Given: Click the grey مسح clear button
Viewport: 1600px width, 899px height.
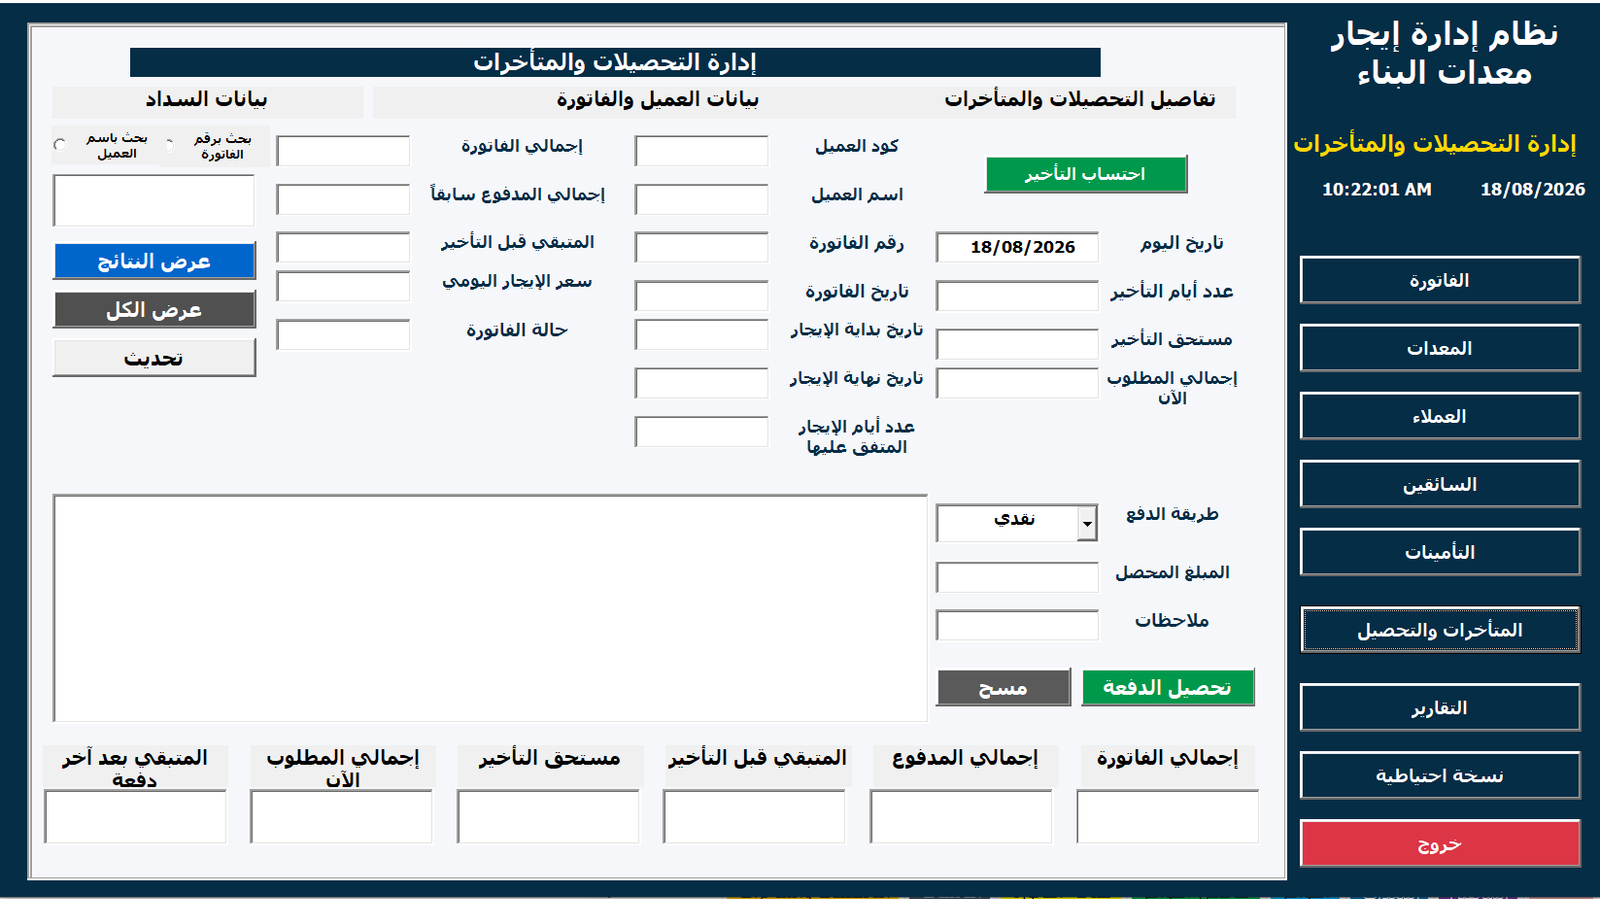Looking at the screenshot, I should coord(1003,688).
